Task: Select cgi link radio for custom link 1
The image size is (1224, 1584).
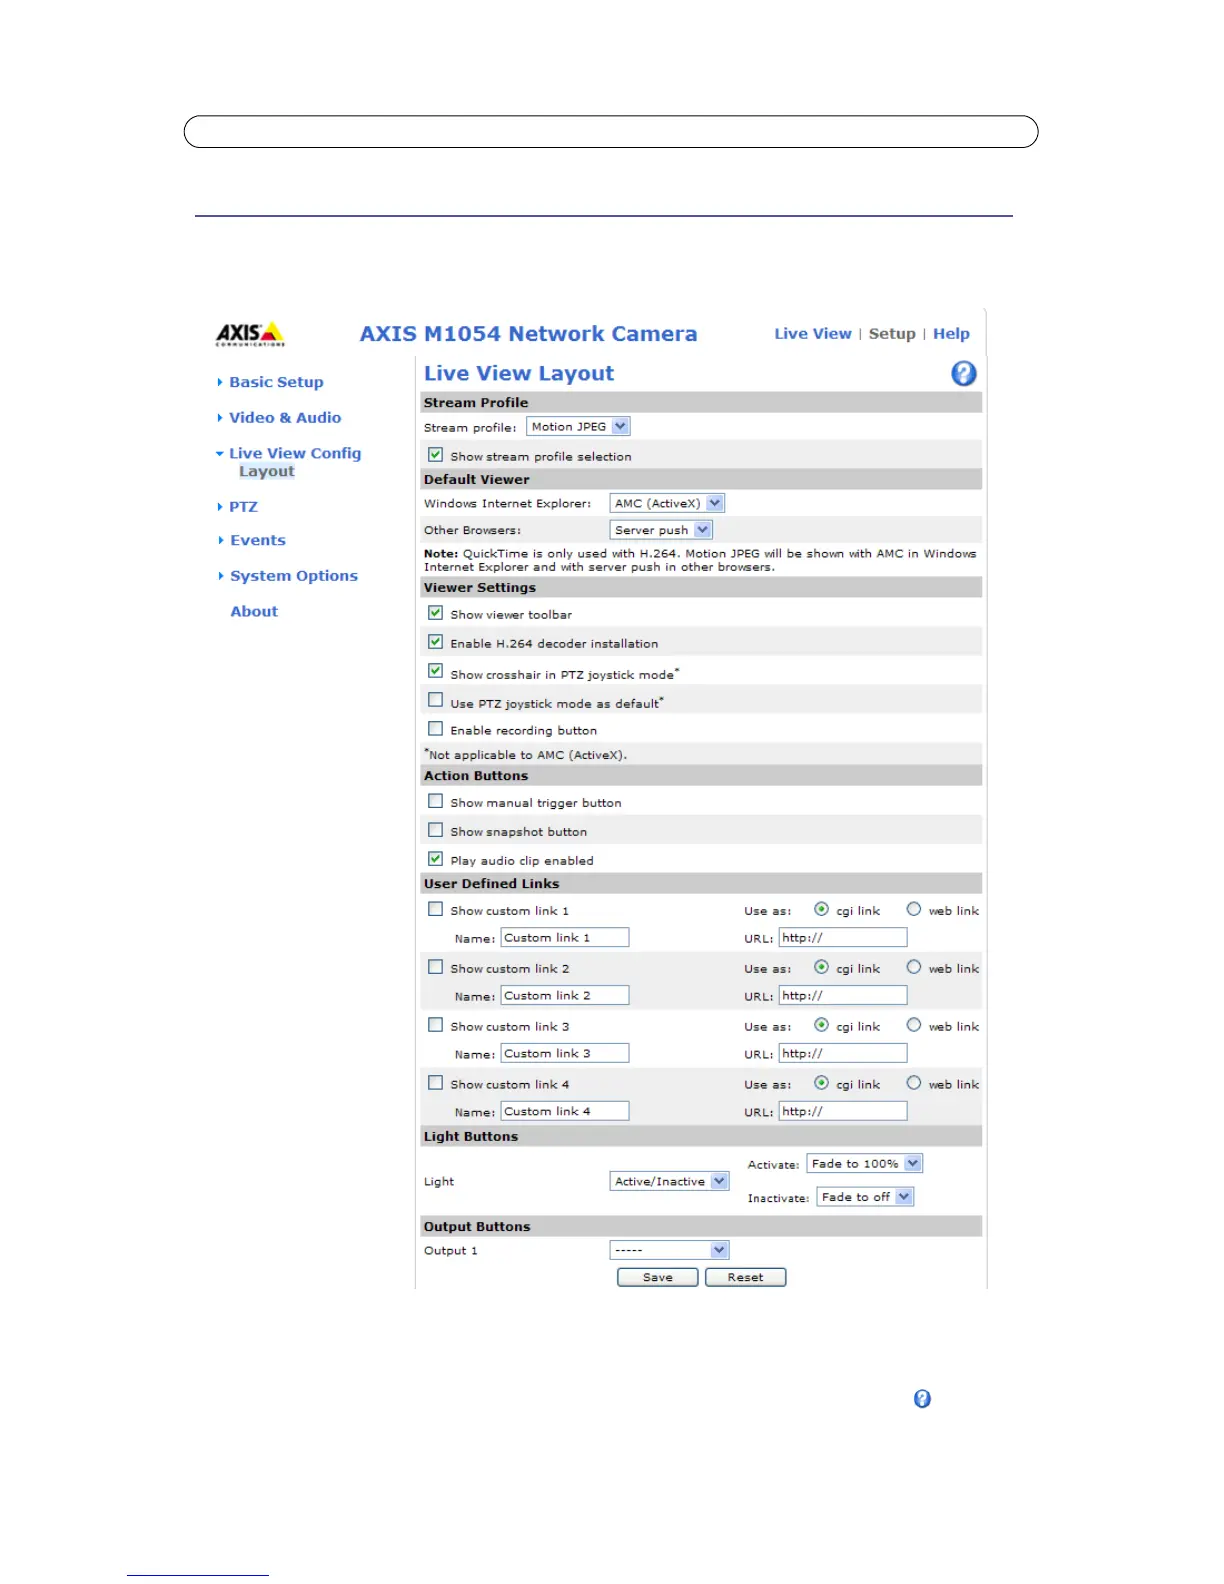Action: pos(821,909)
